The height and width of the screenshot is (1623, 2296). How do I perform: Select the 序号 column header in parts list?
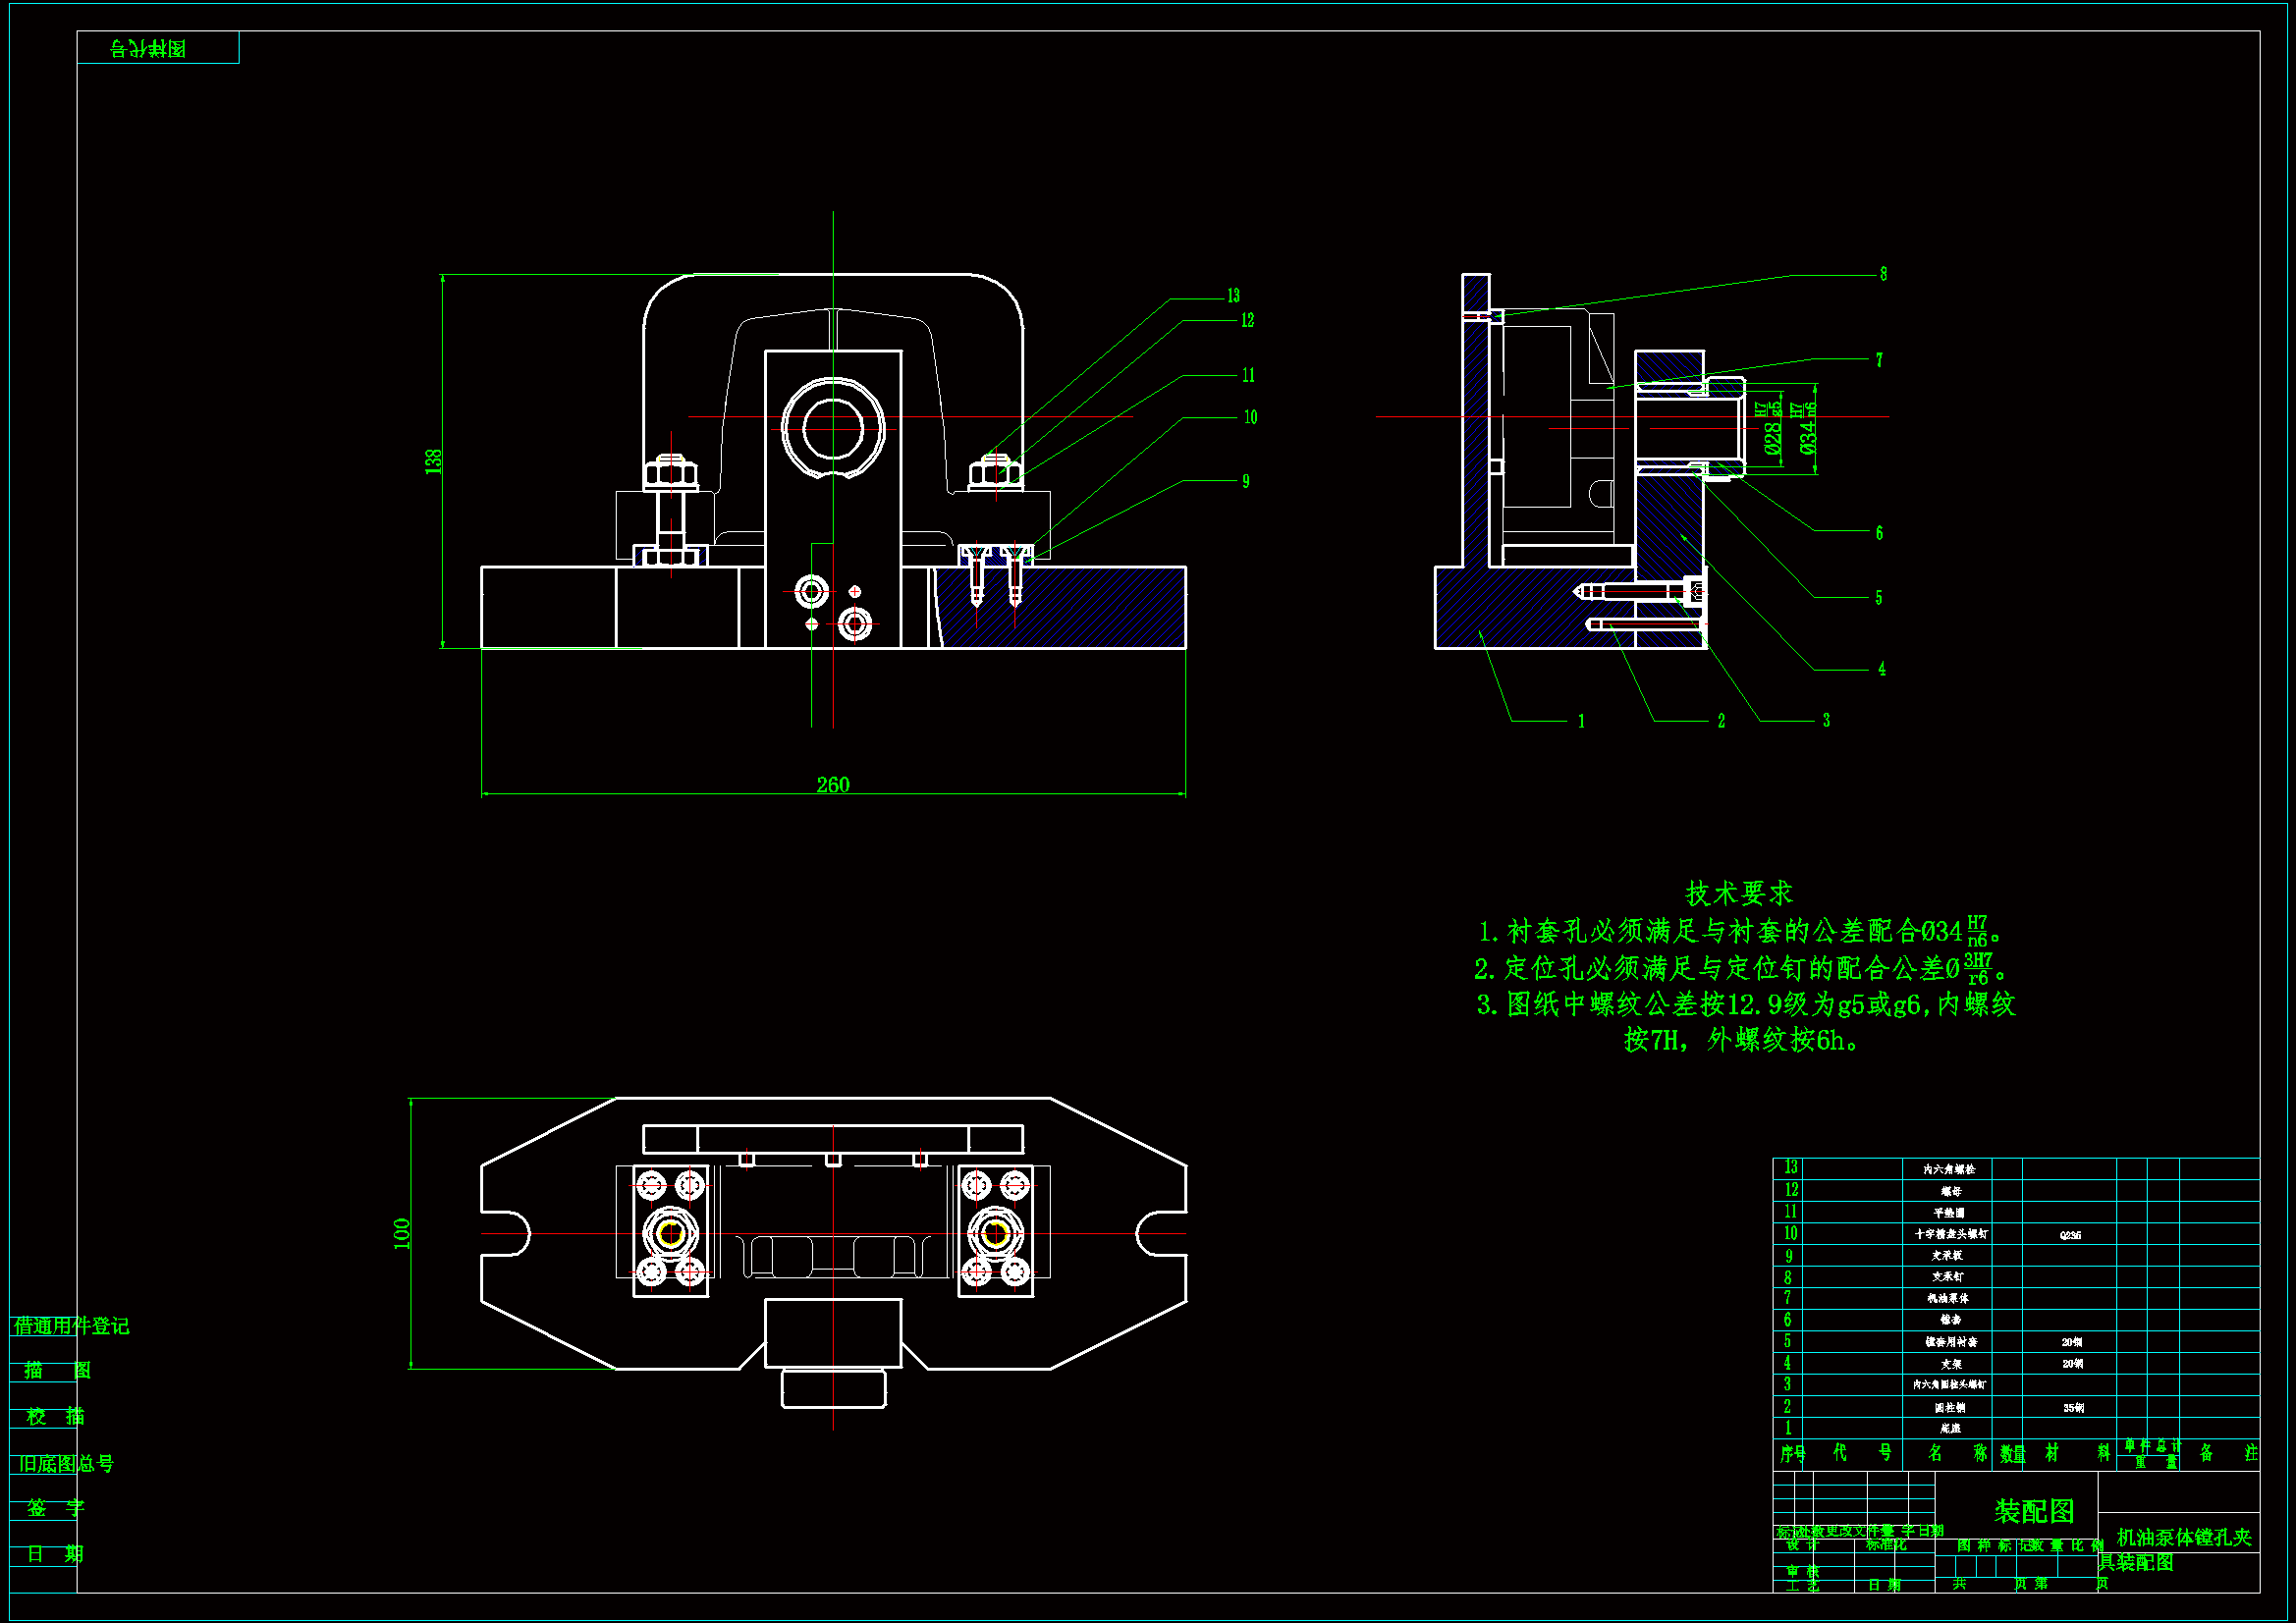(x=1792, y=1453)
